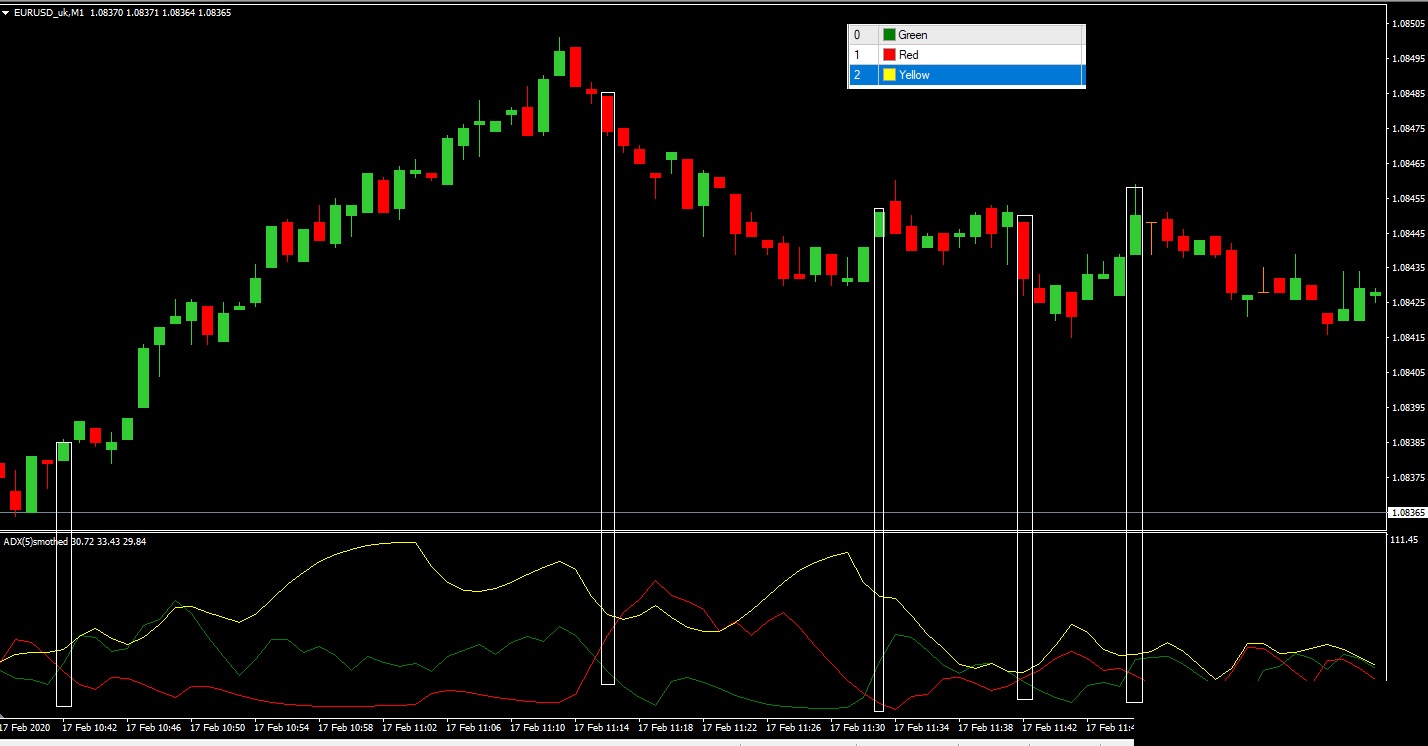This screenshot has width=1428, height=746.
Task: Click index 0 cell in the color list
Action: [x=863, y=35]
